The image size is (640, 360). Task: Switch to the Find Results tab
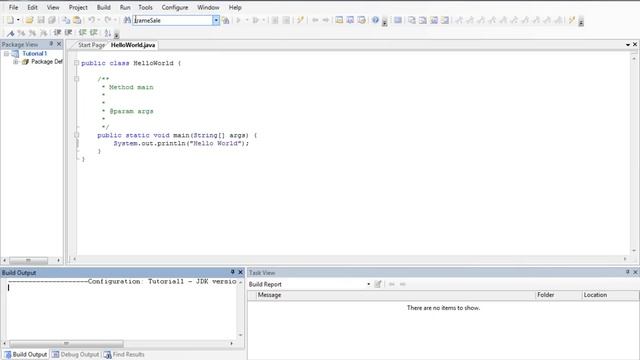click(124, 354)
